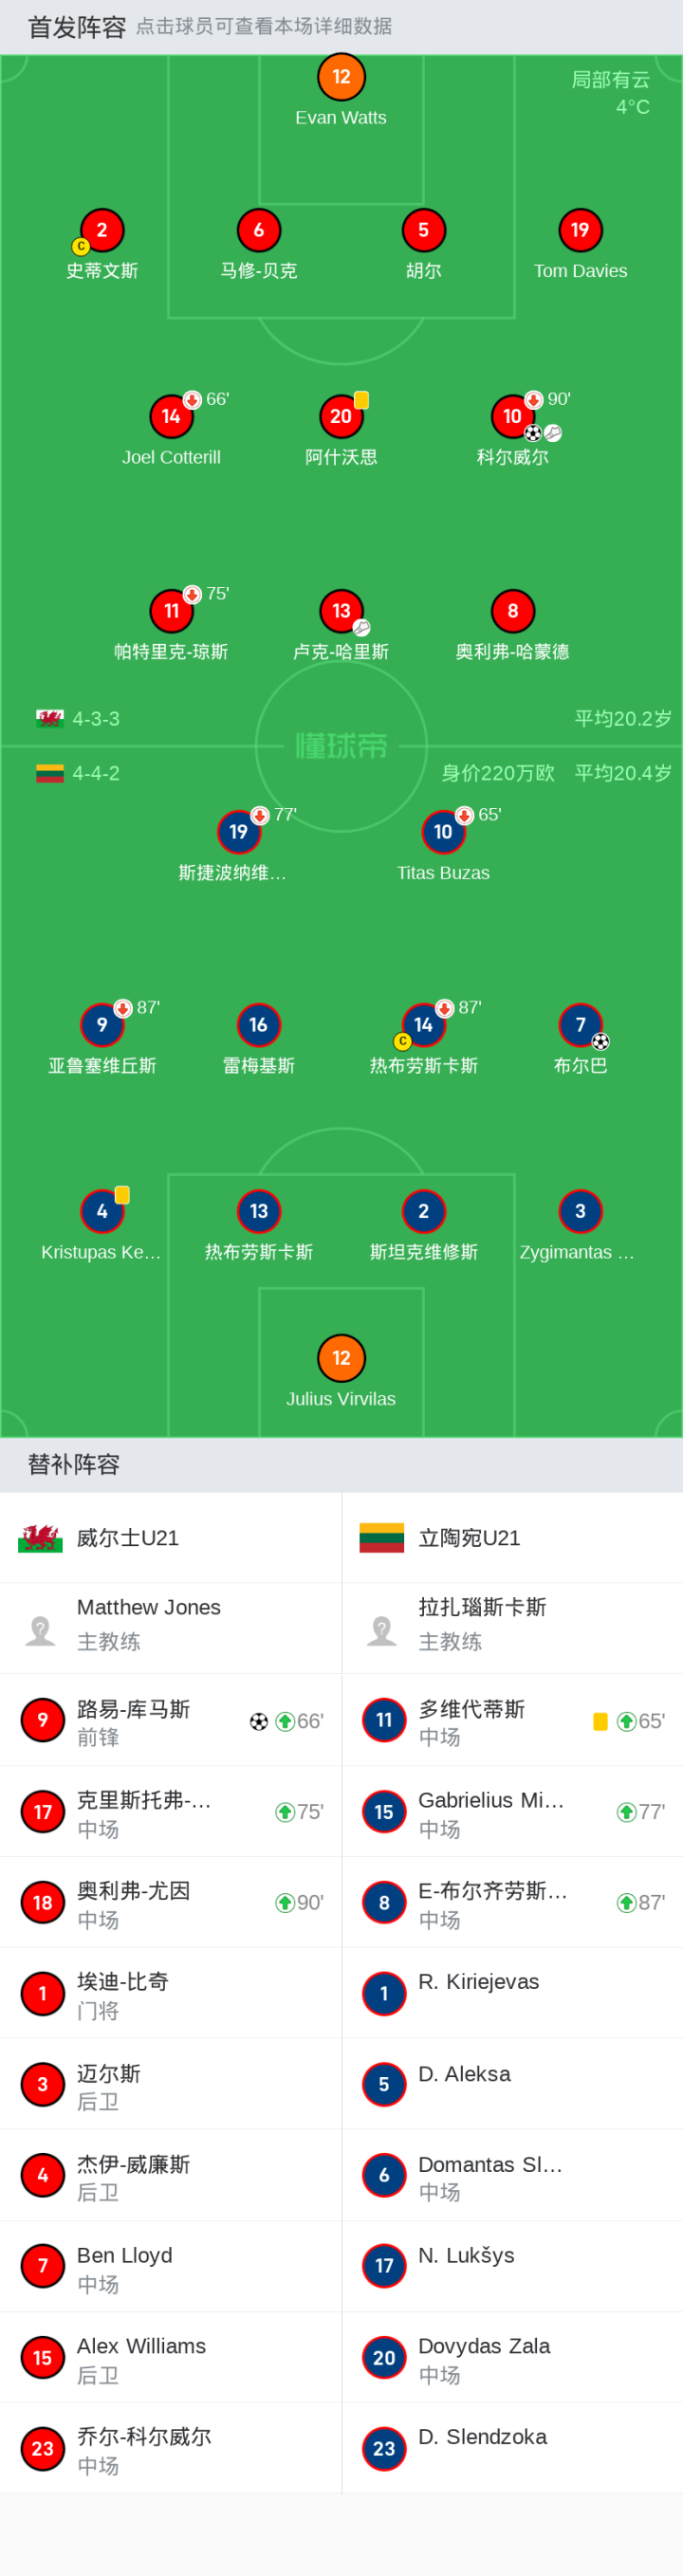
Task: View coach Matthew Jones profile
Action: point(171,1628)
